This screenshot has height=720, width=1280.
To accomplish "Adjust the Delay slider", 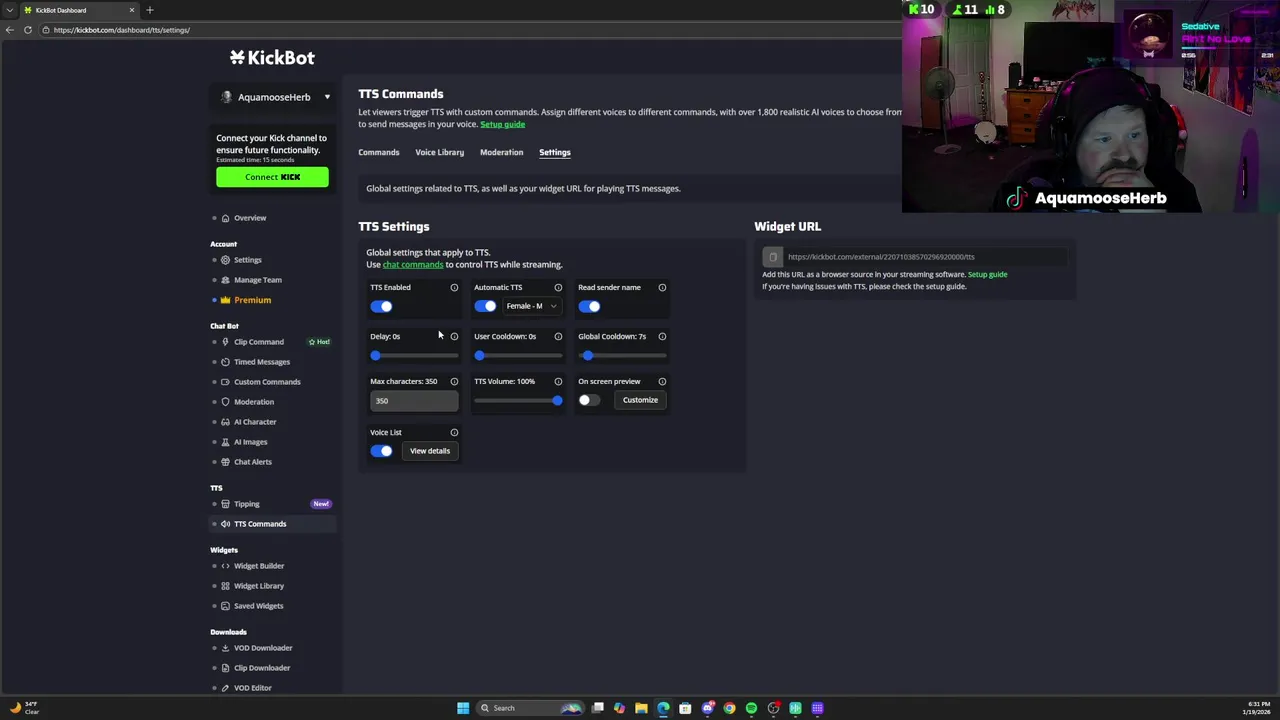I will click(x=414, y=356).
